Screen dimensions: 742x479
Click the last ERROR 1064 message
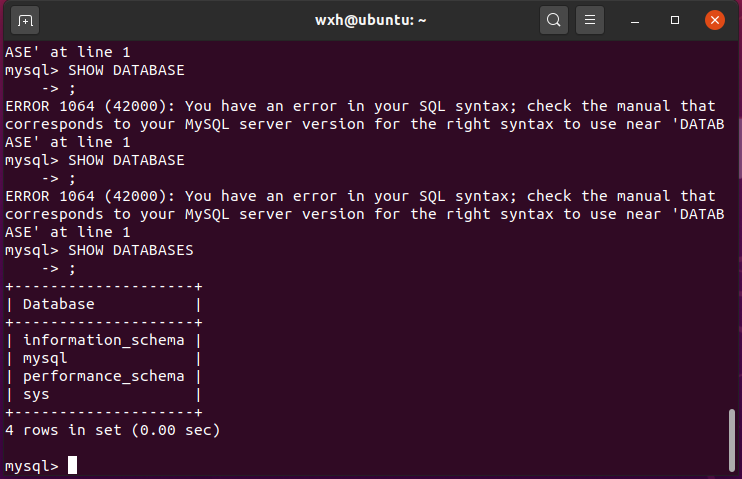pos(360,196)
